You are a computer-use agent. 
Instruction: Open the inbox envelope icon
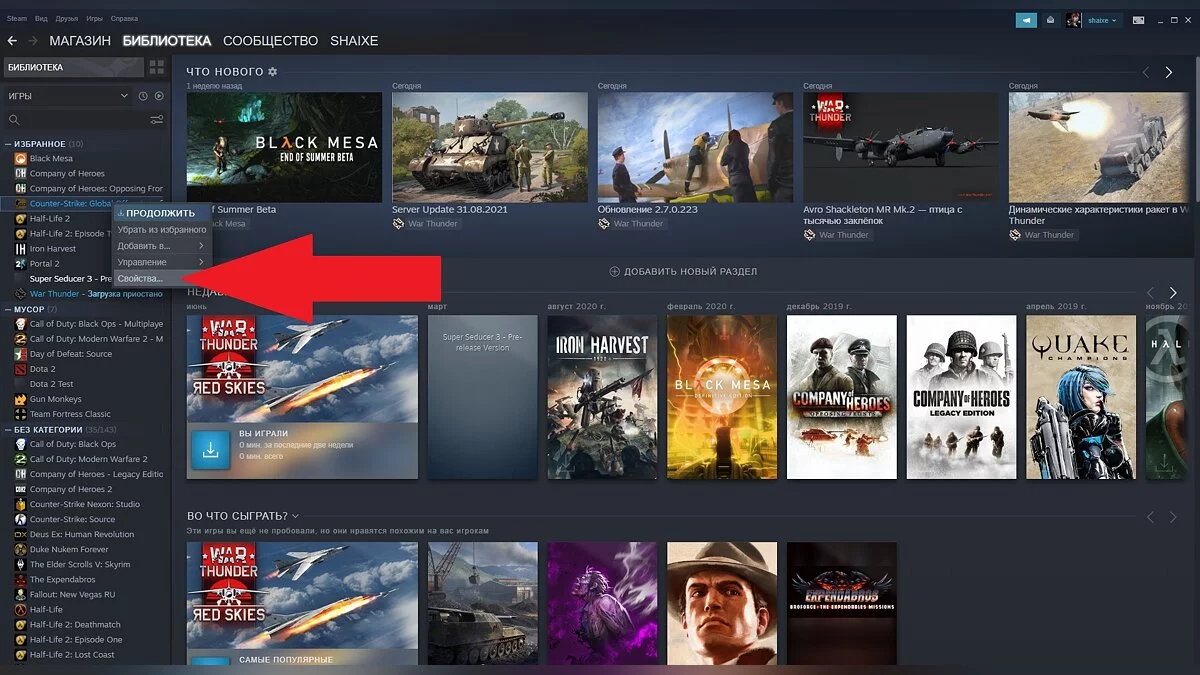[1050, 19]
